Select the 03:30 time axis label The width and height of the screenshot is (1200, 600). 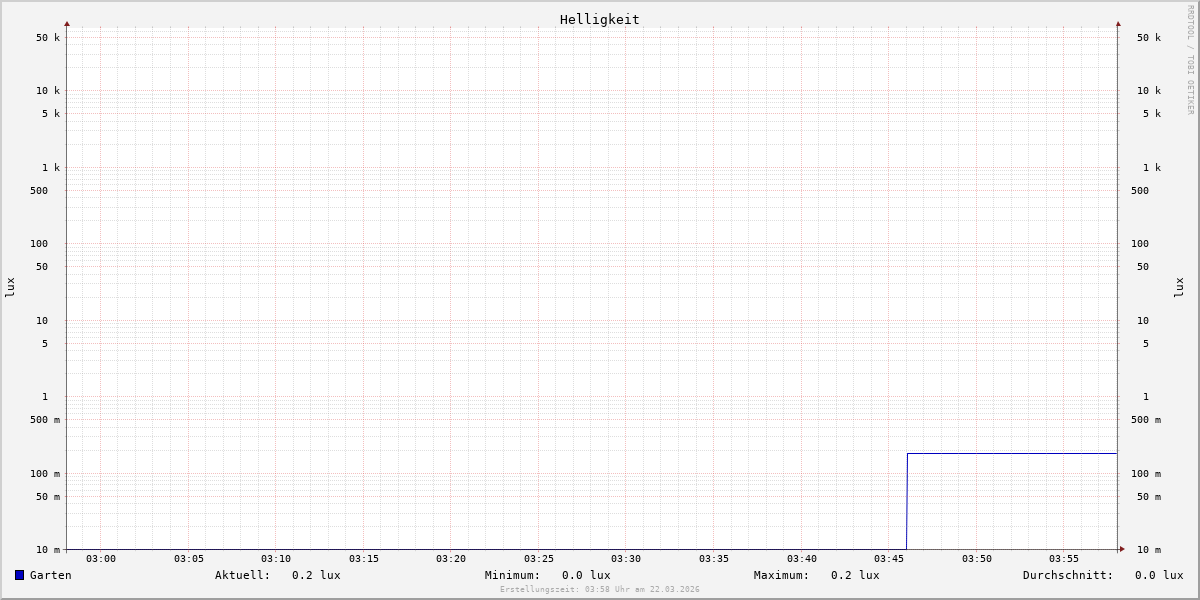[626, 559]
